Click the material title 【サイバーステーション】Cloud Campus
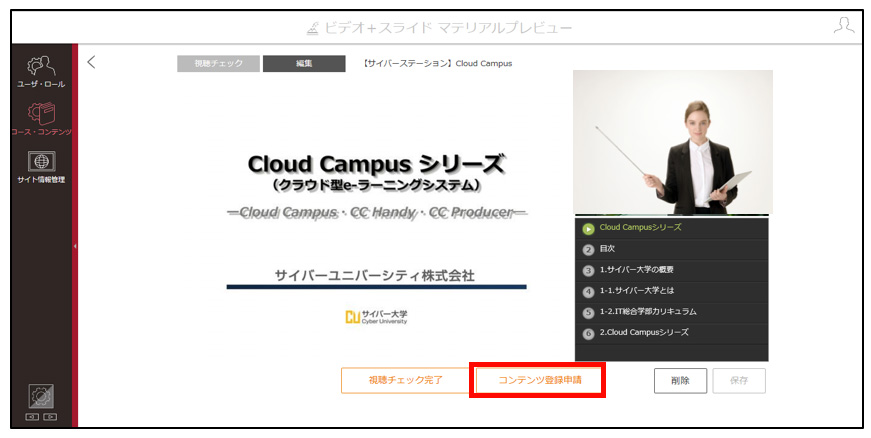The width and height of the screenshot is (871, 438). (436, 63)
